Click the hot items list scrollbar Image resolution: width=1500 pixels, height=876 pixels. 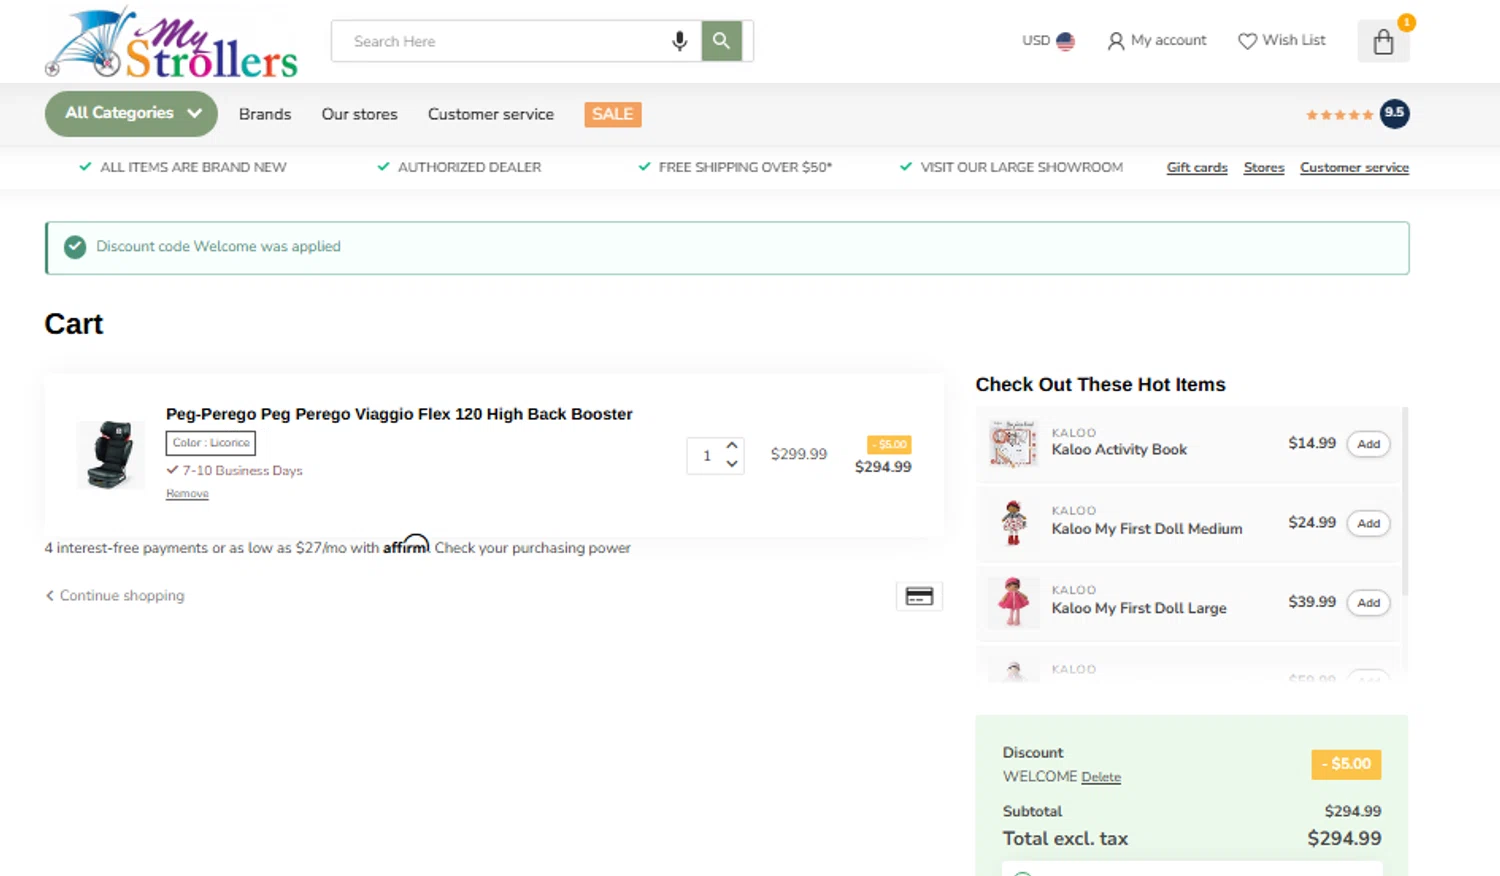[x=1405, y=500]
